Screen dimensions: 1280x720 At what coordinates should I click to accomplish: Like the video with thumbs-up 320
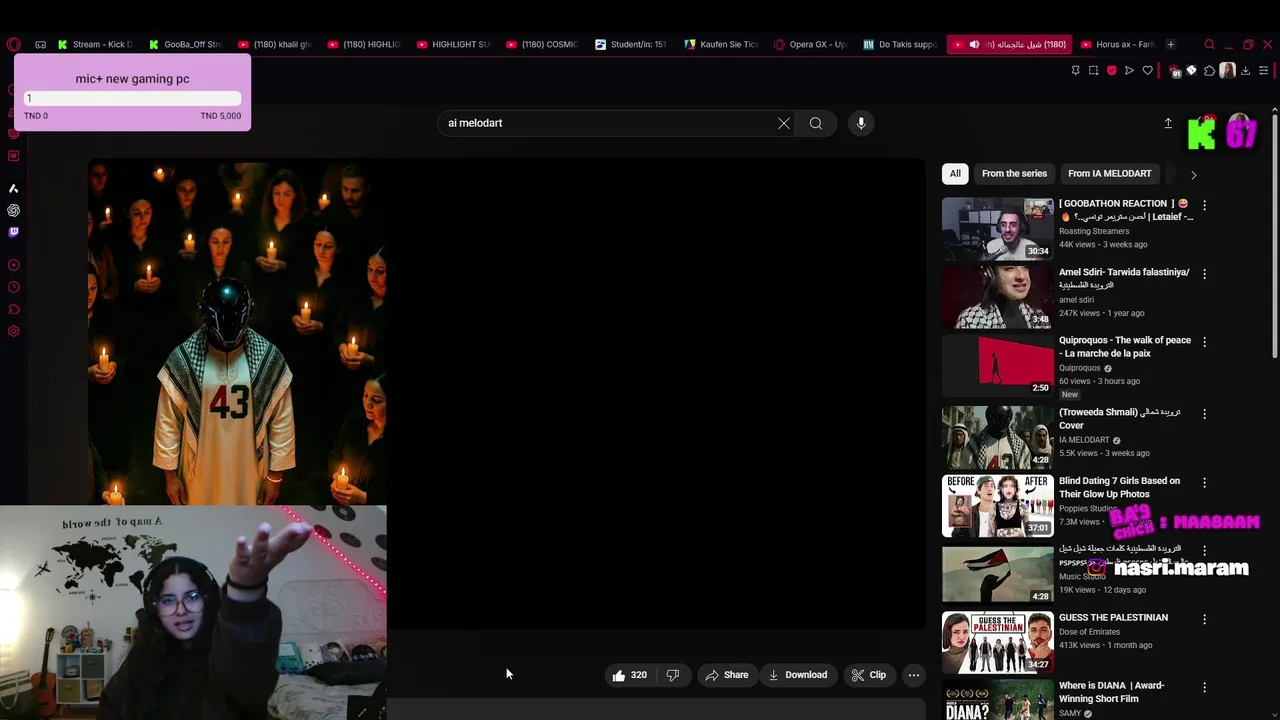click(629, 675)
